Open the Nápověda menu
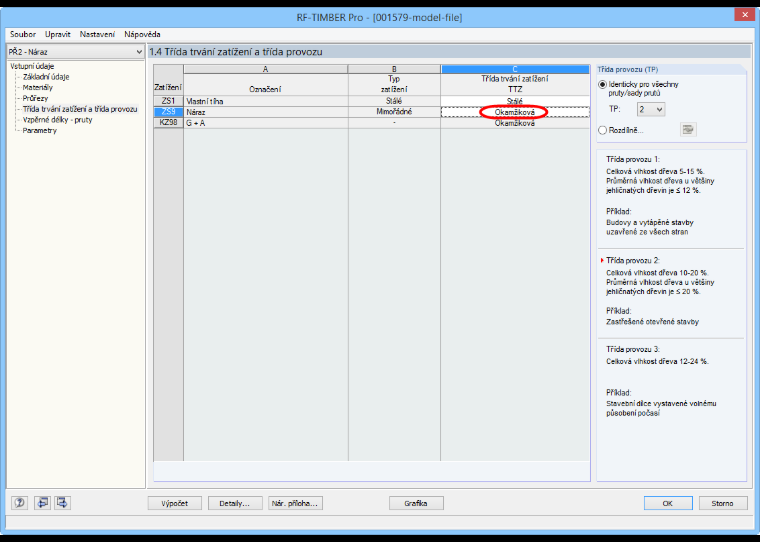760x542 pixels. (x=142, y=34)
